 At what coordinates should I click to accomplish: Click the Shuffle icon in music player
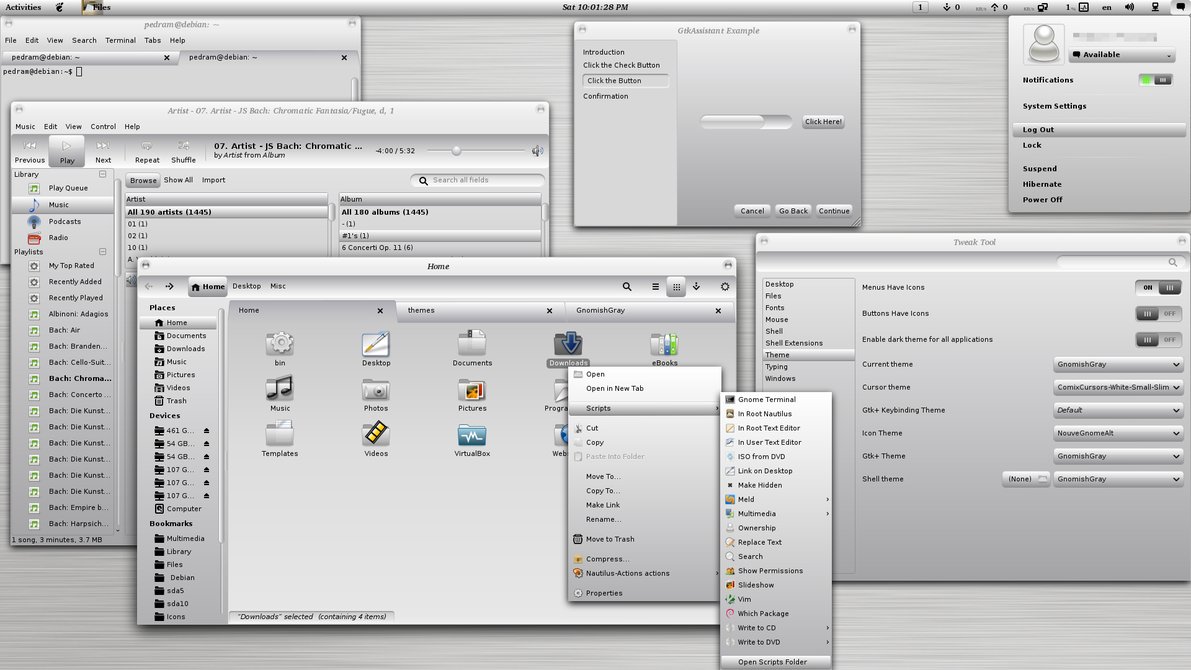(183, 147)
